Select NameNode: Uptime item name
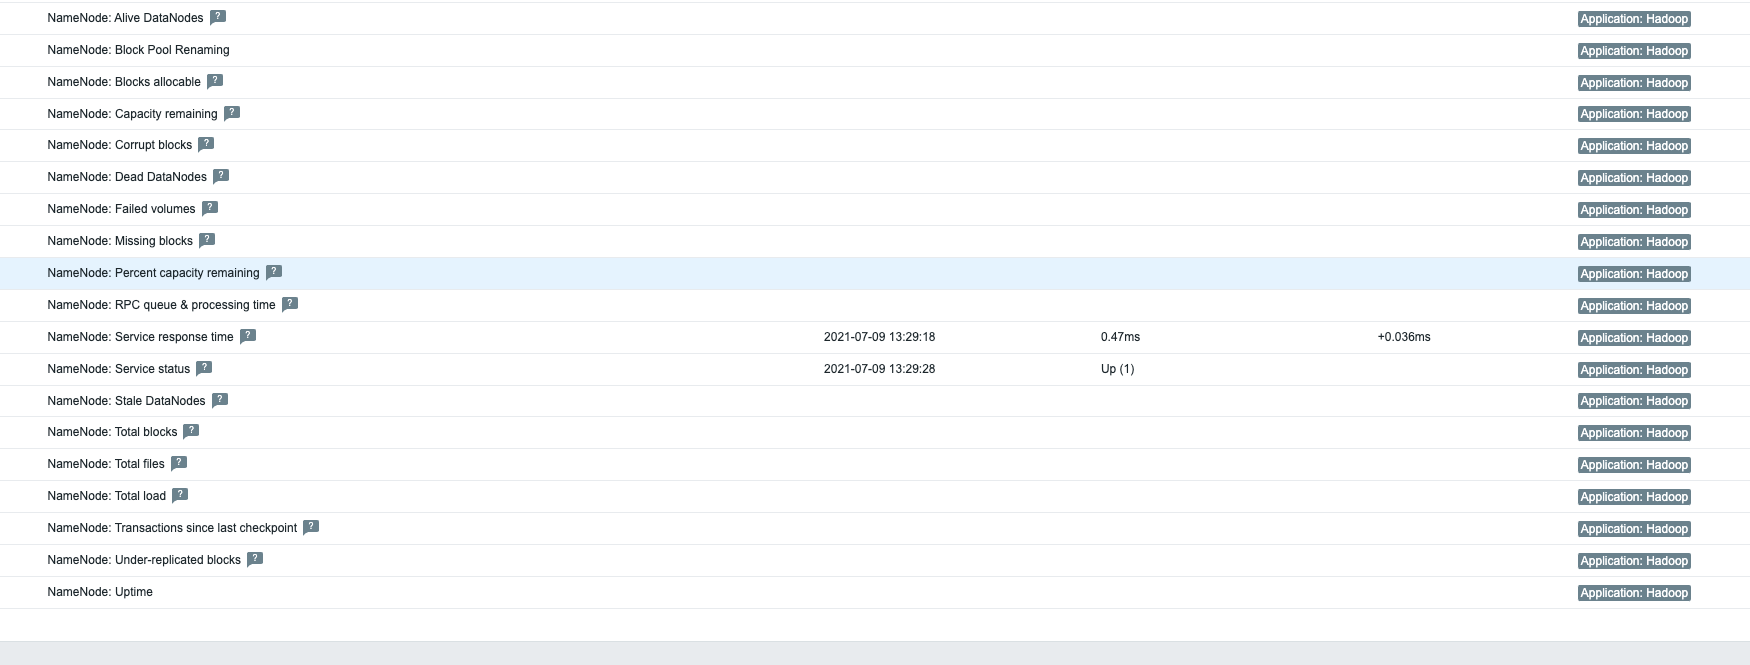1750x665 pixels. click(x=100, y=592)
